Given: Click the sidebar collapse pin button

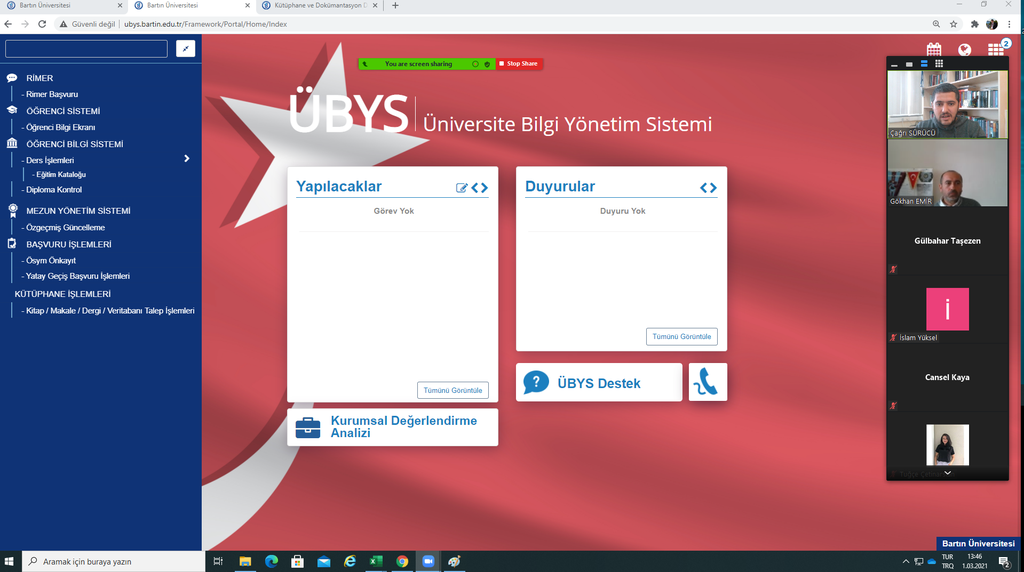Looking at the screenshot, I should 186,48.
